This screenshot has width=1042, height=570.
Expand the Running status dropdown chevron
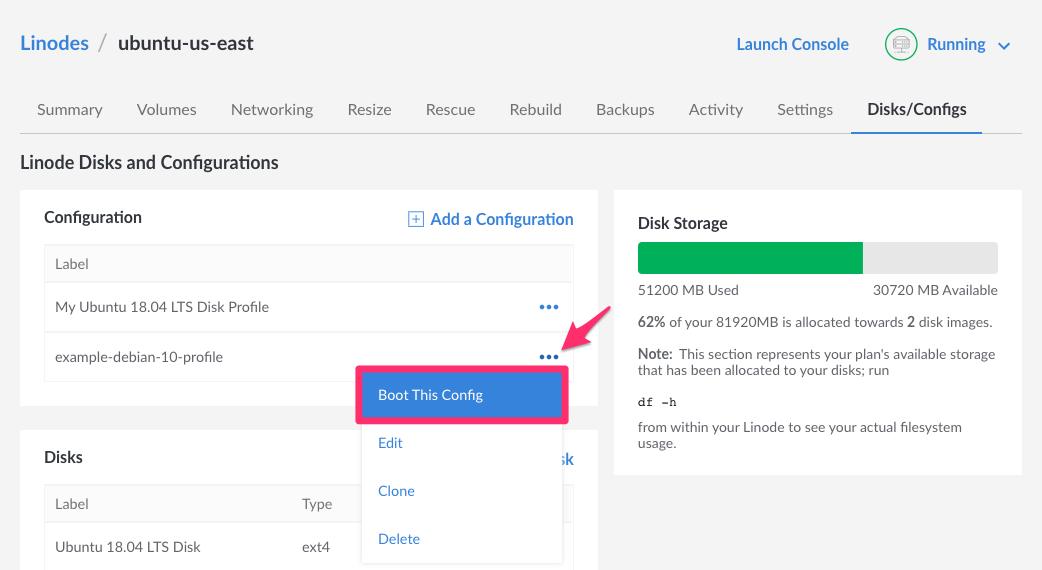click(x=1005, y=46)
